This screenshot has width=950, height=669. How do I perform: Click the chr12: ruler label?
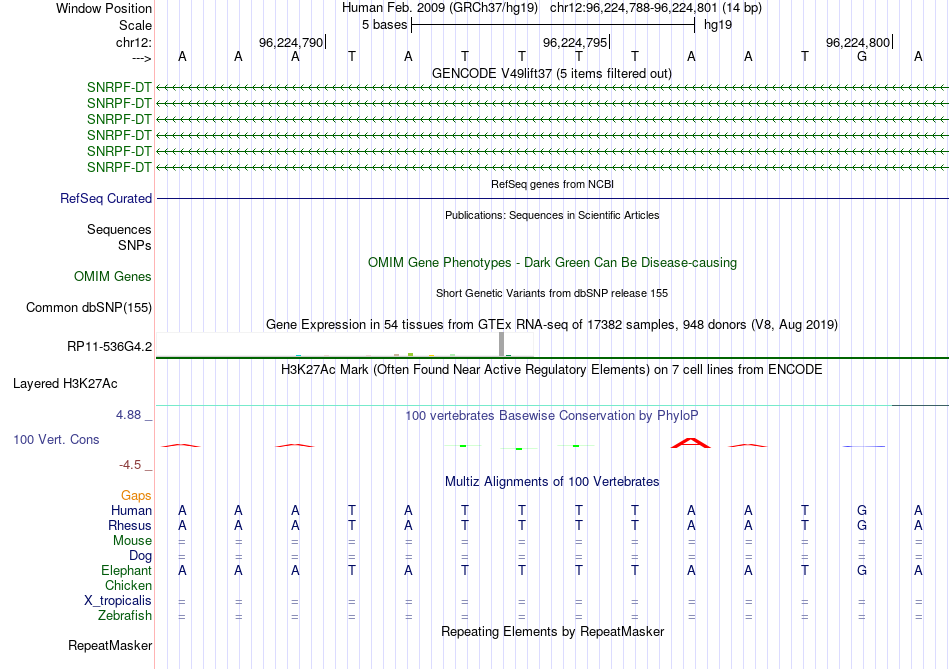(x=133, y=42)
